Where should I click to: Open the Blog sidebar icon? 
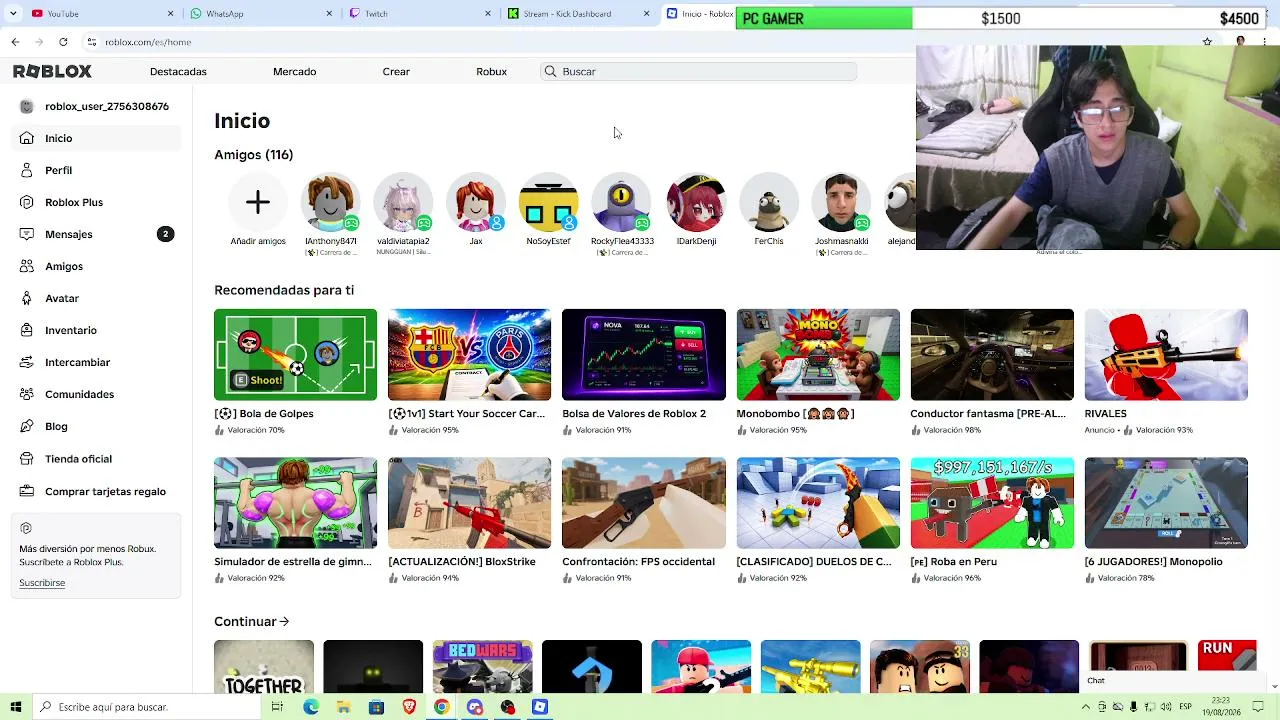coord(26,426)
